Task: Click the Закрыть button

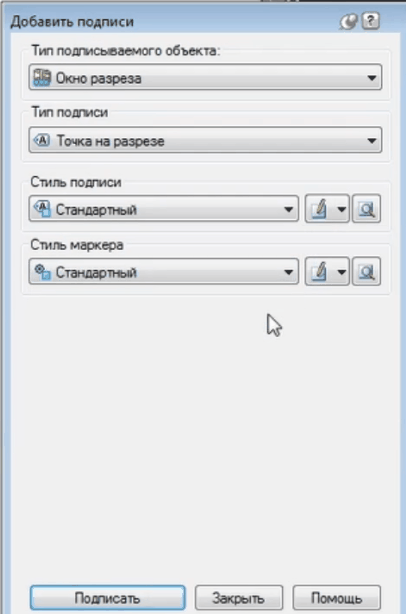Action: click(x=238, y=598)
